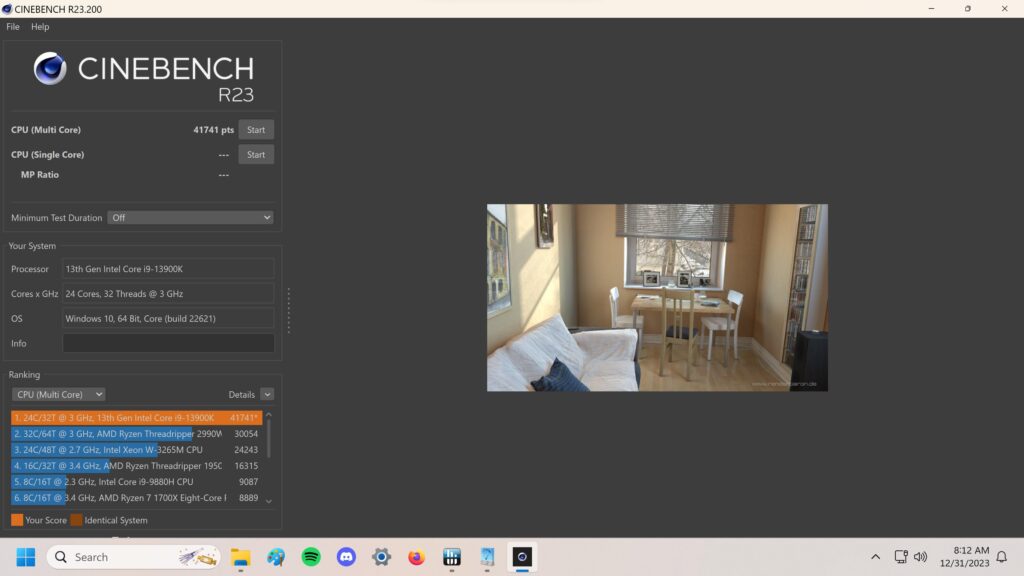Click the Info input field
The width and height of the screenshot is (1024, 576).
pos(168,343)
